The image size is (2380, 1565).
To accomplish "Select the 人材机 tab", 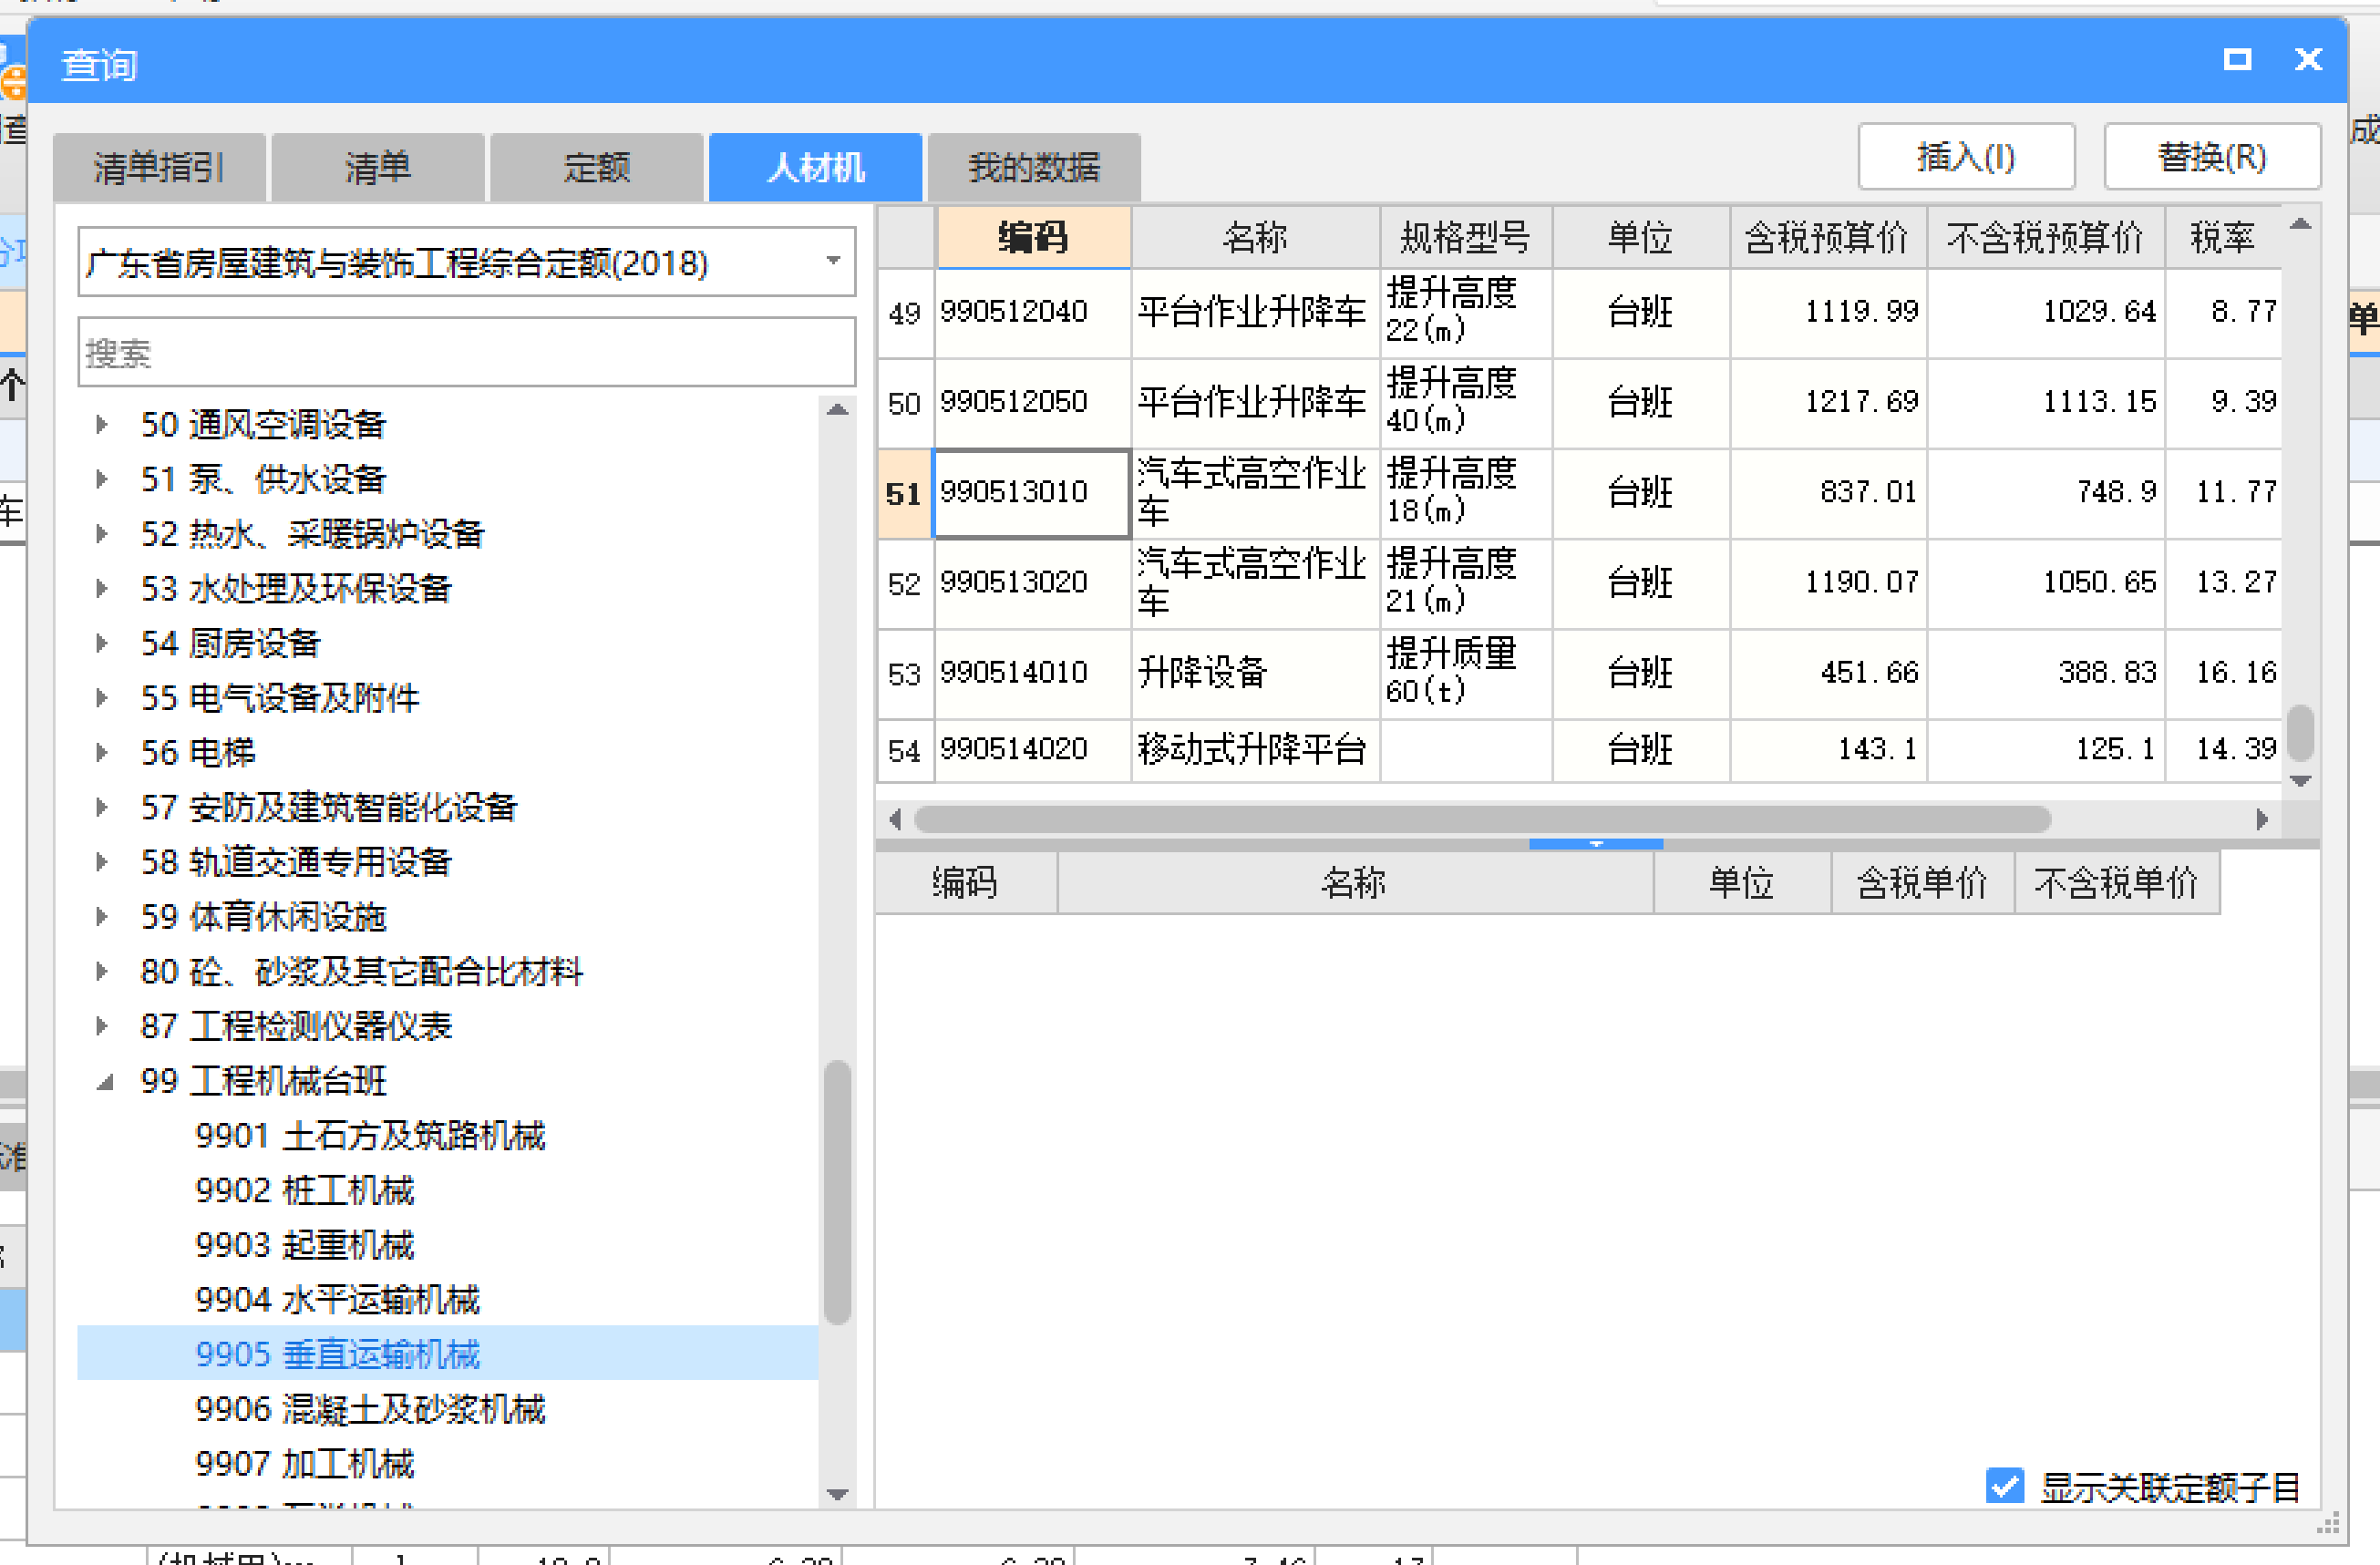I will [x=815, y=167].
